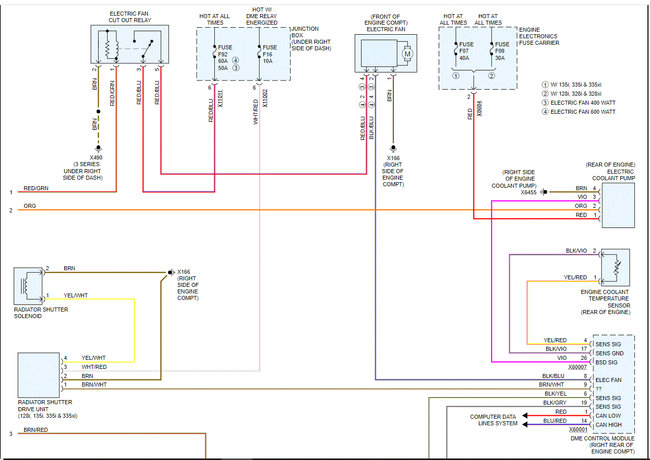Click the 'ORG' wire label at line 2

point(30,206)
